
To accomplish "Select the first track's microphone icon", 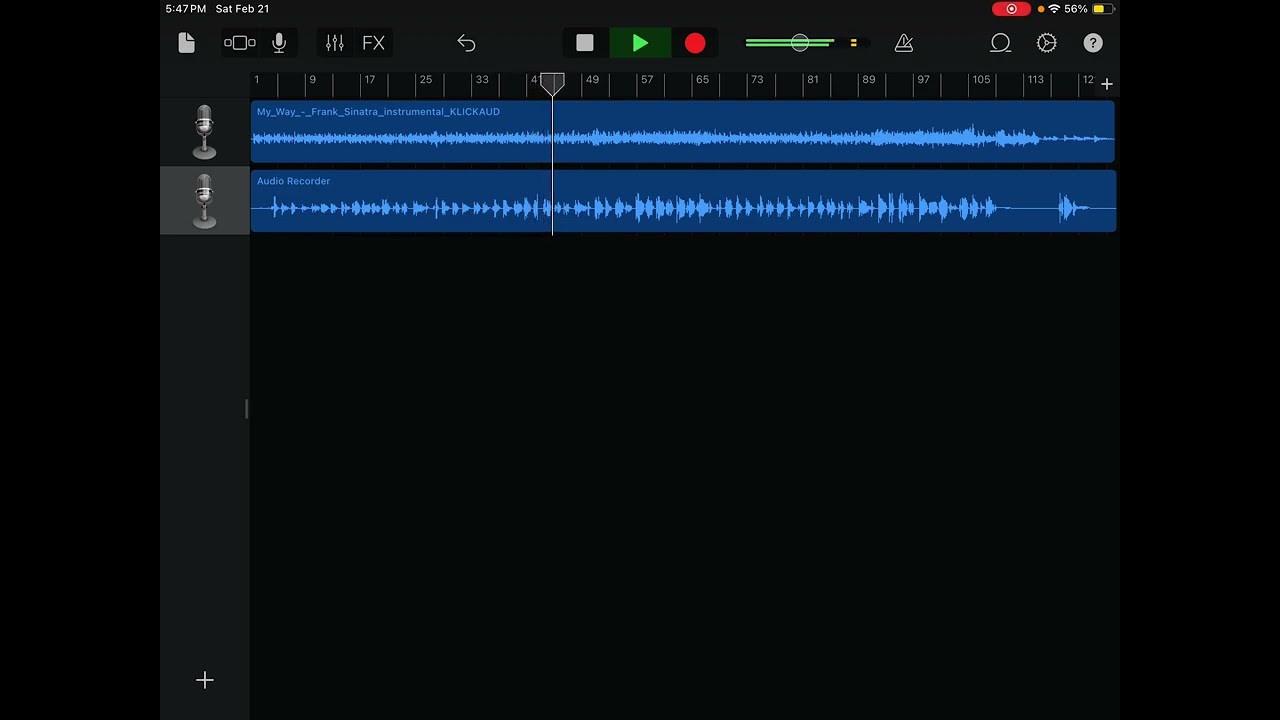I will (x=204, y=131).
